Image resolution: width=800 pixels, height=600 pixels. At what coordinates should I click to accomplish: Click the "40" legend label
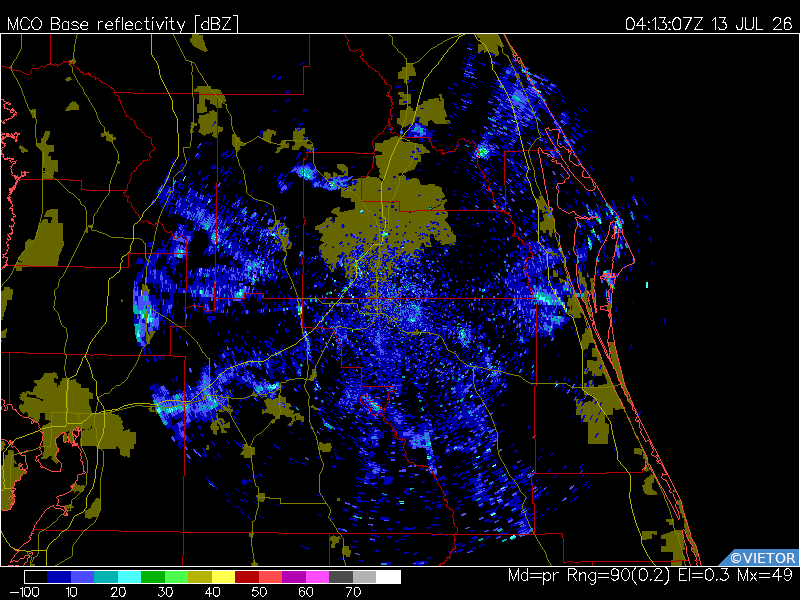212,592
